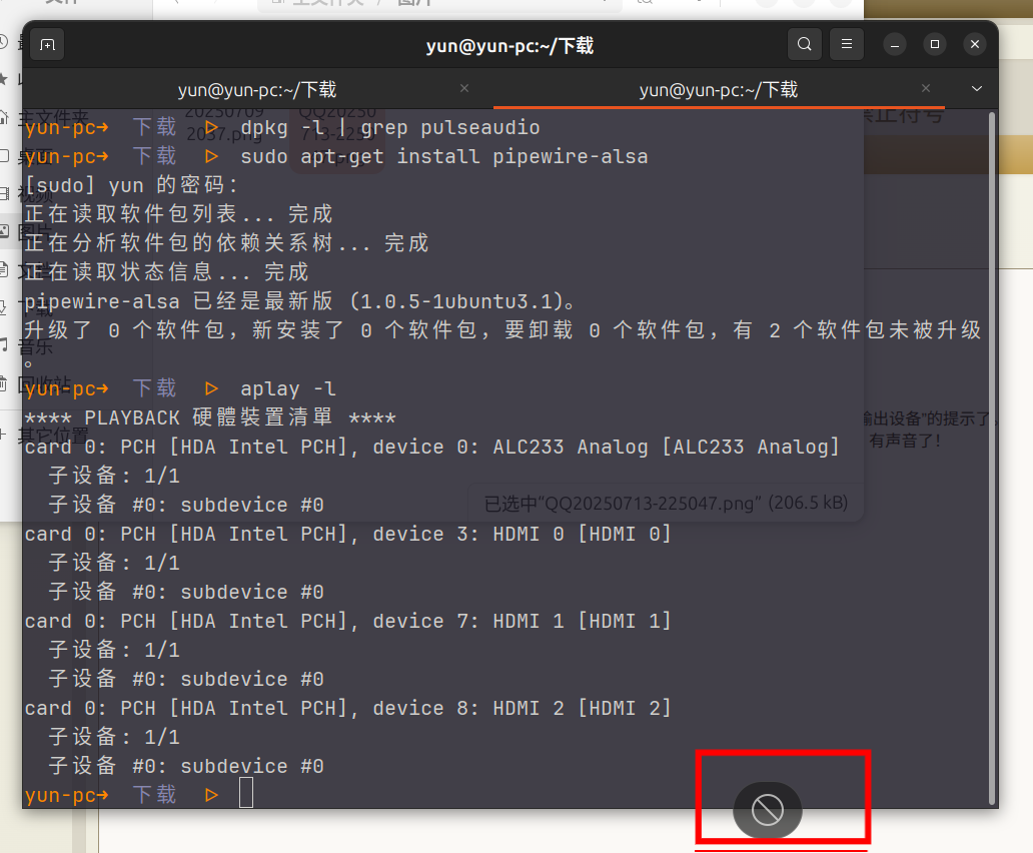Click 'dpkg -l | grep pulseaudio' command
Viewport: 1033px width, 853px height.
[x=390, y=127]
